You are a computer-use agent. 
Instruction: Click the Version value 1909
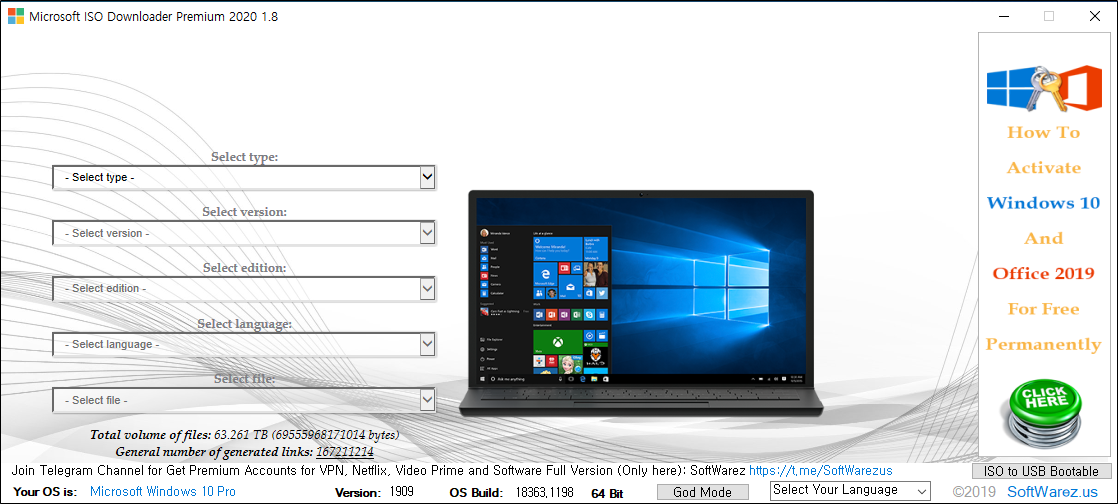(401, 492)
